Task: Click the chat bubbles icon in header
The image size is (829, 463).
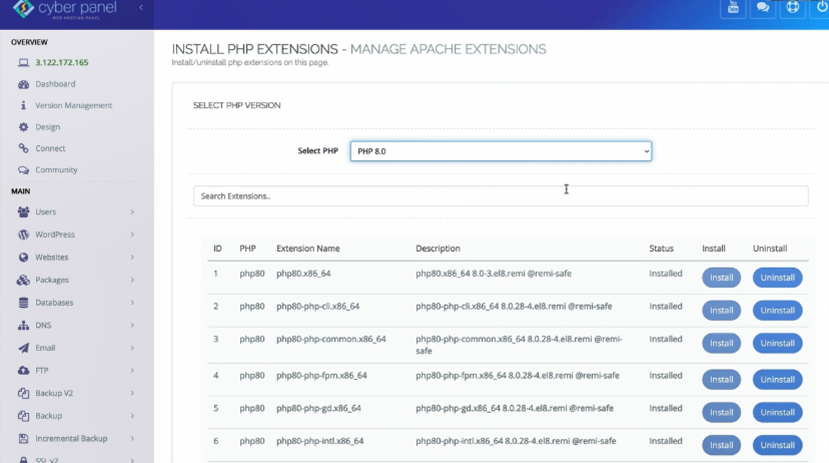Action: [762, 8]
